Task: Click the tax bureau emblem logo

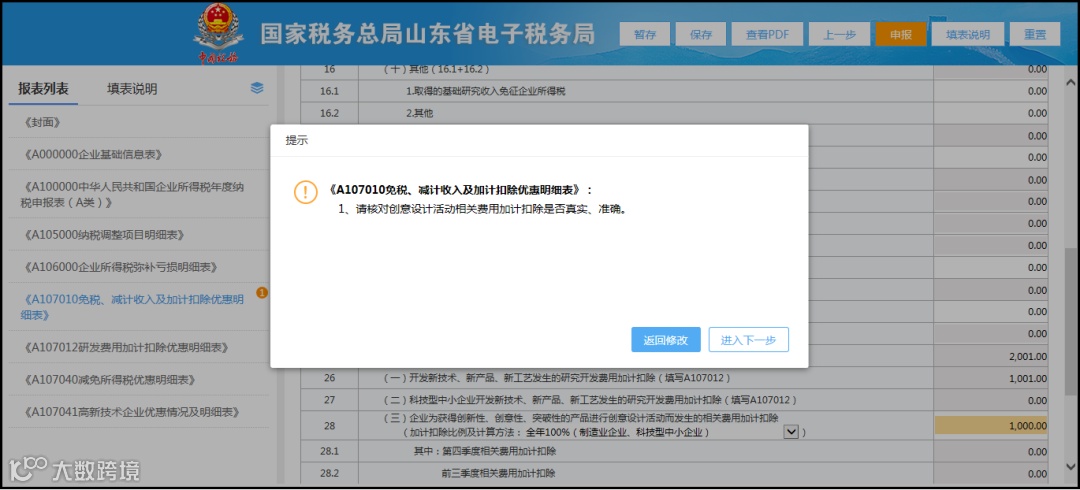Action: [217, 32]
